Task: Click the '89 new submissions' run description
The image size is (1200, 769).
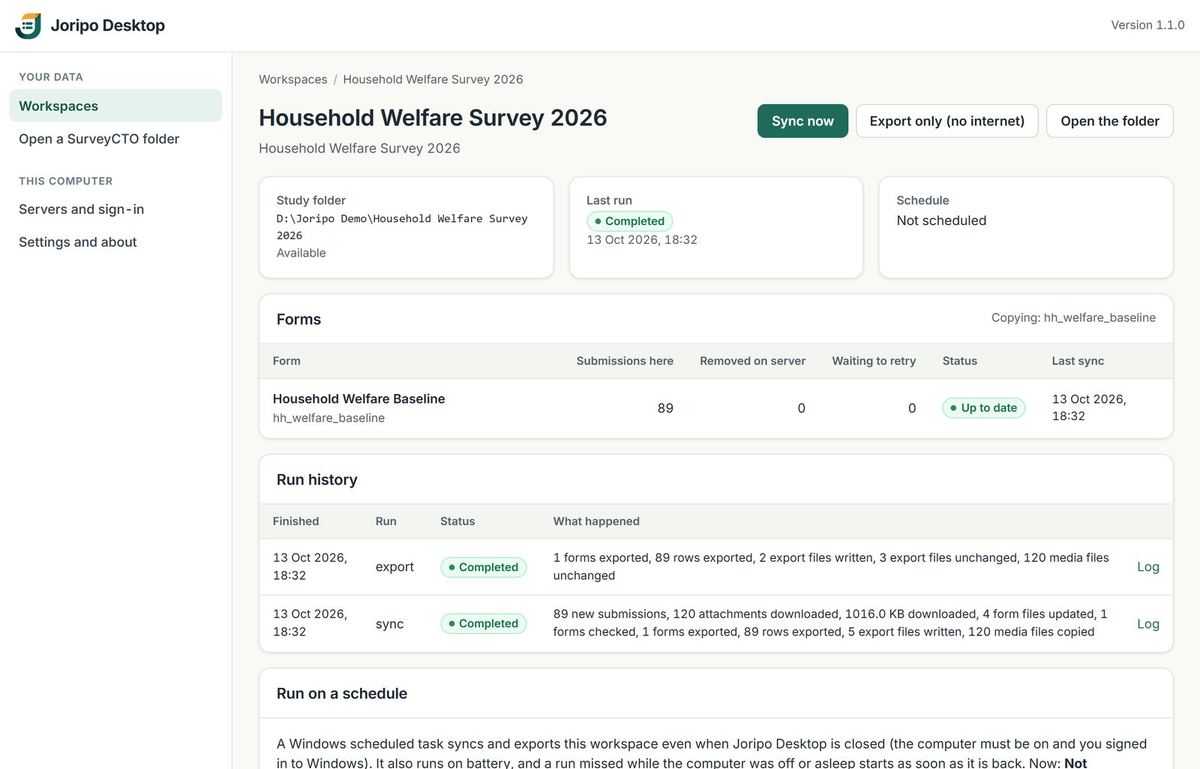Action: [x=831, y=623]
